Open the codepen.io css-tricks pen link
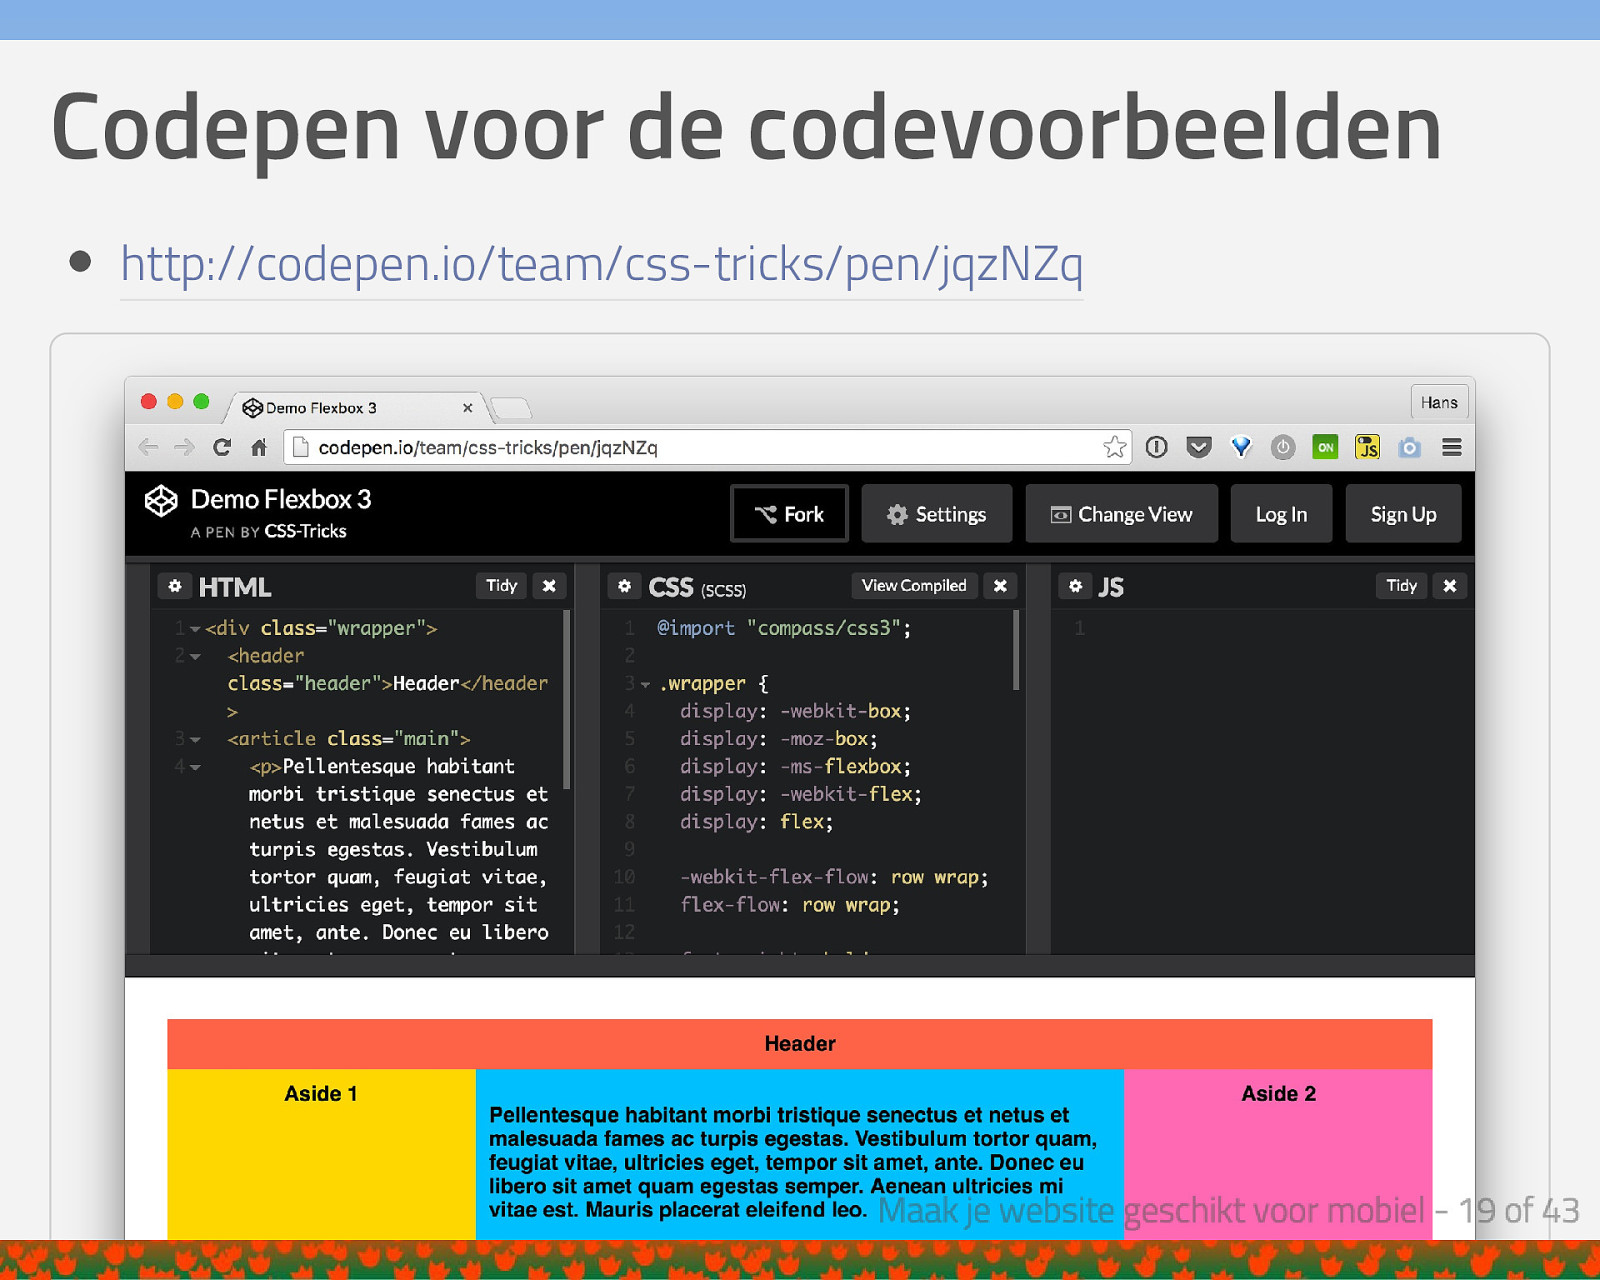This screenshot has height=1280, width=1600. [x=601, y=264]
